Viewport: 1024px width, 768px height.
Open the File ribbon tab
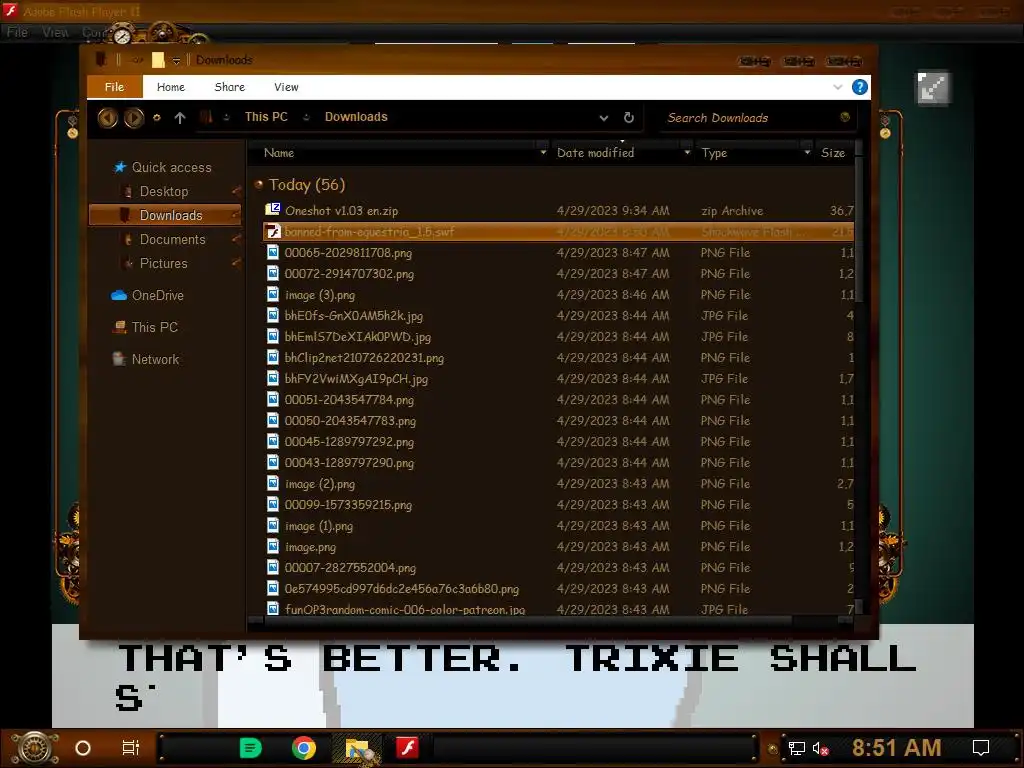click(114, 87)
